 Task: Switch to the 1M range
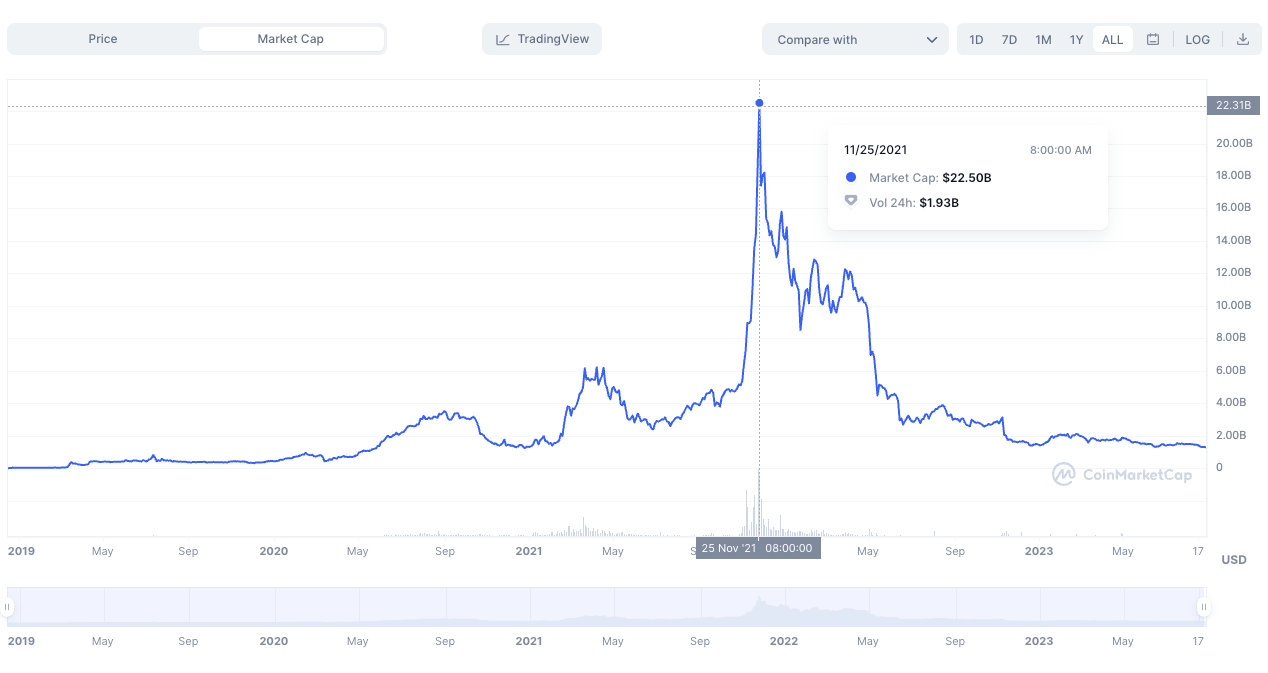(x=1043, y=39)
